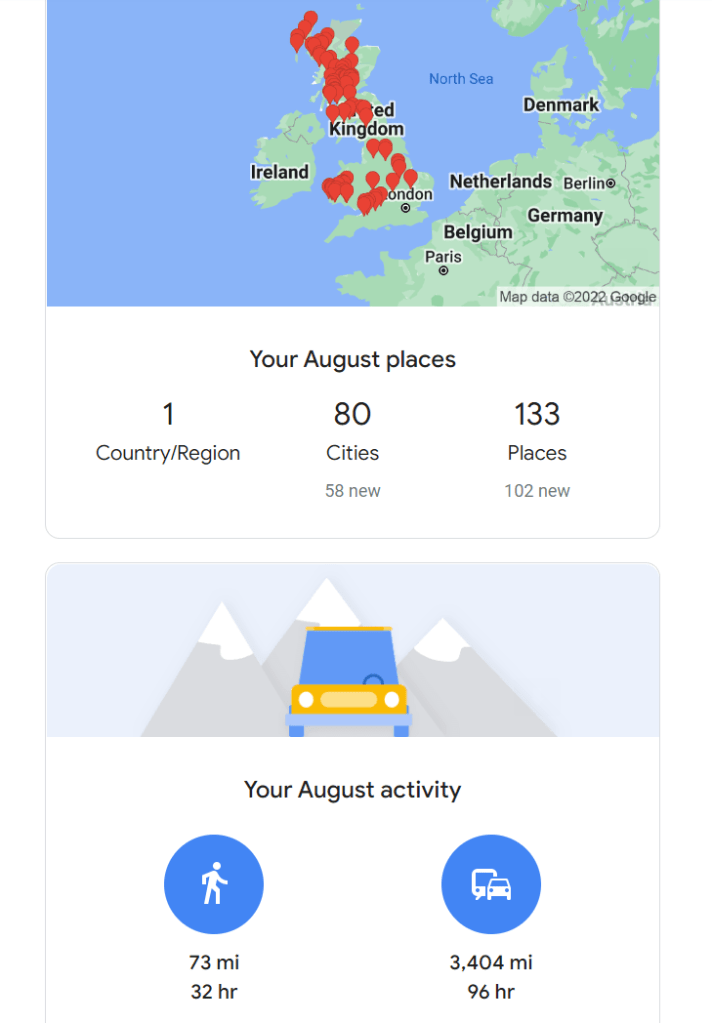This screenshot has height=1023, width=712.
Task: Click the 73 mi walking distance
Action: pyautogui.click(x=214, y=963)
